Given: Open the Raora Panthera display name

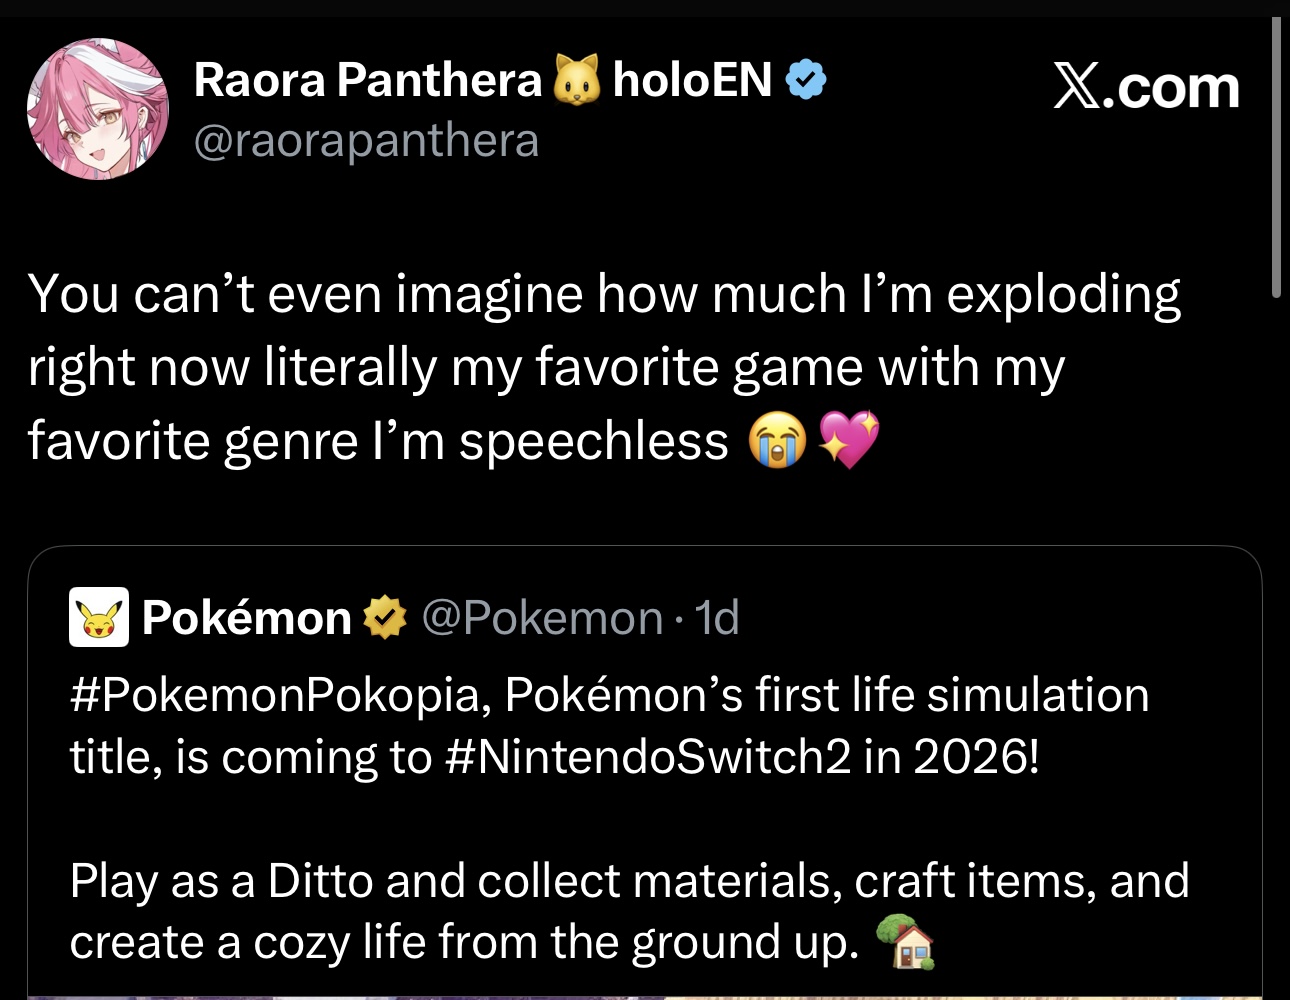Looking at the screenshot, I should click(367, 80).
